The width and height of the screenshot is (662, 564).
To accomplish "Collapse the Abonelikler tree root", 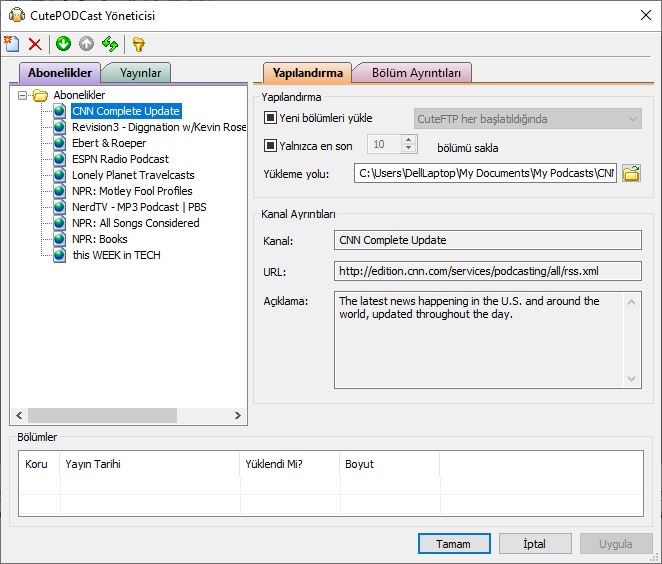I will click(22, 95).
